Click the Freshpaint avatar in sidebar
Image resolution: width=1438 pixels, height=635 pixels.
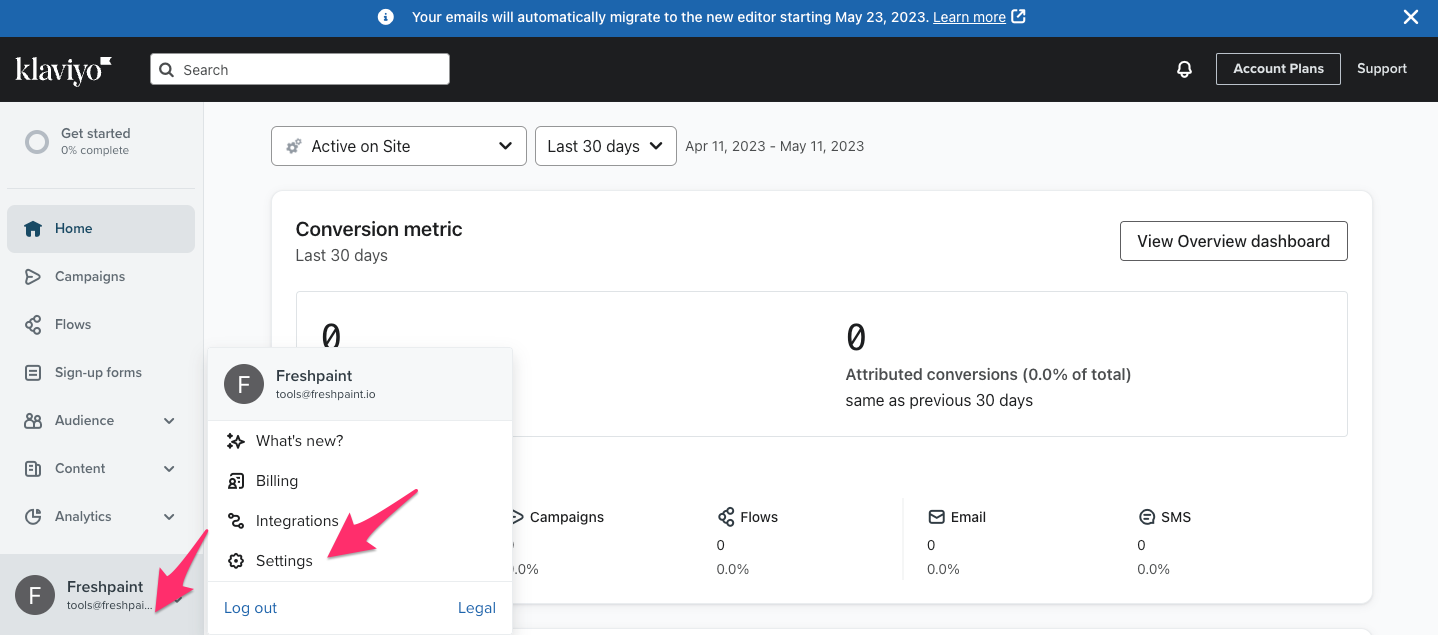click(35, 595)
